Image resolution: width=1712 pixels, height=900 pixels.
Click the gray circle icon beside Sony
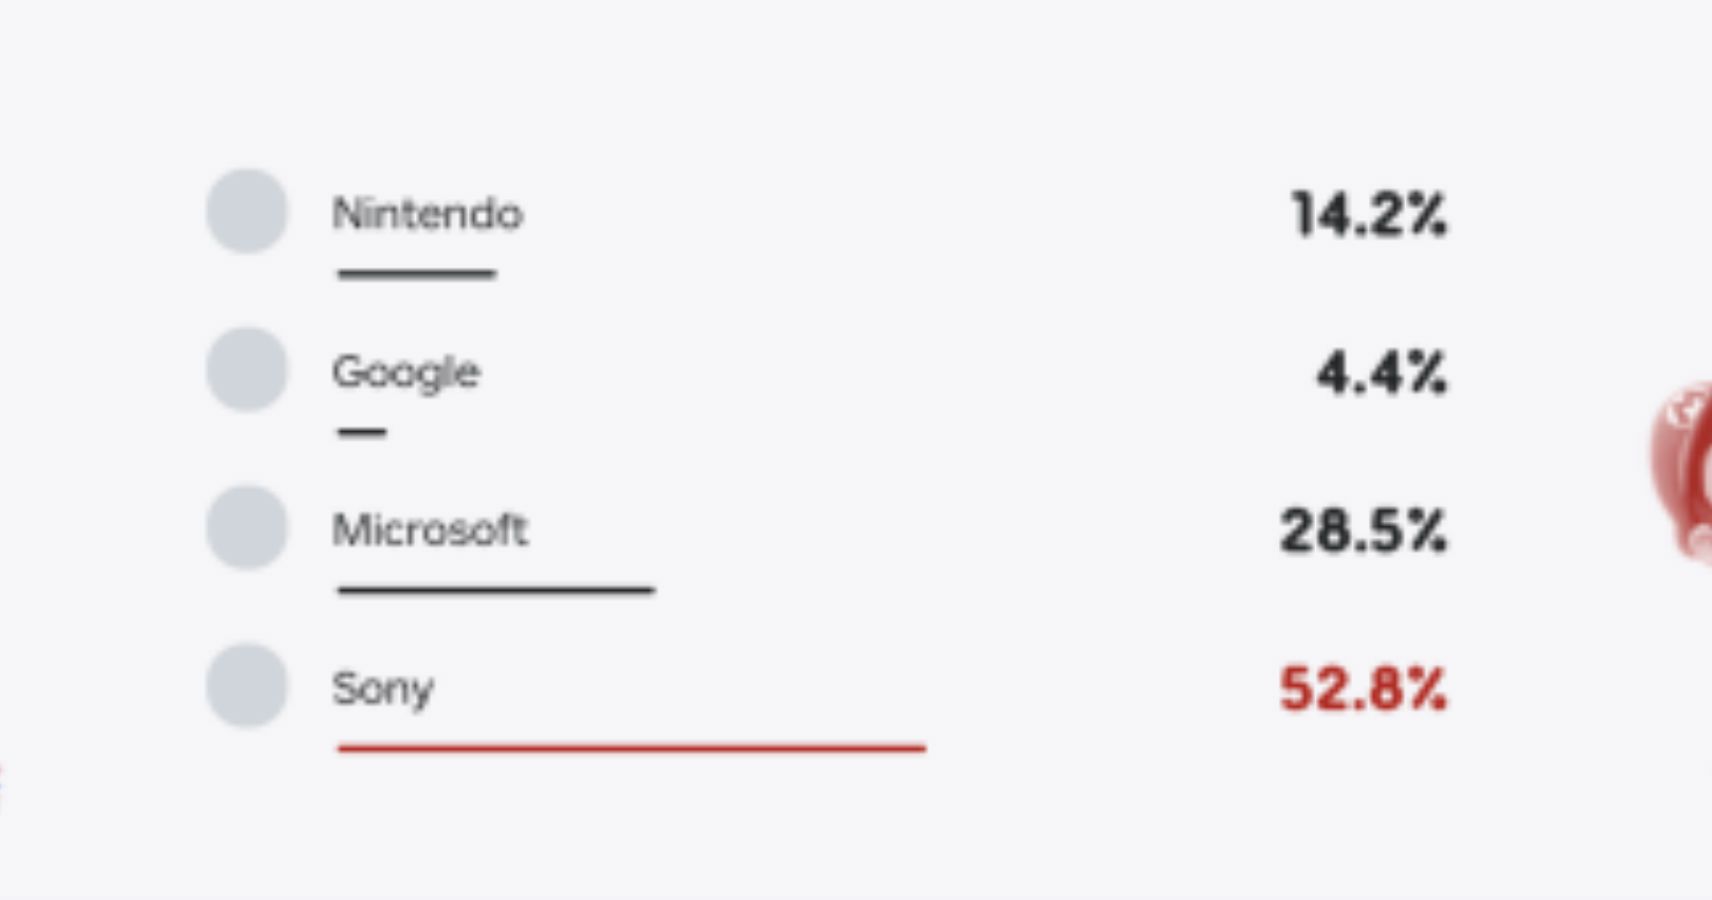pos(247,685)
